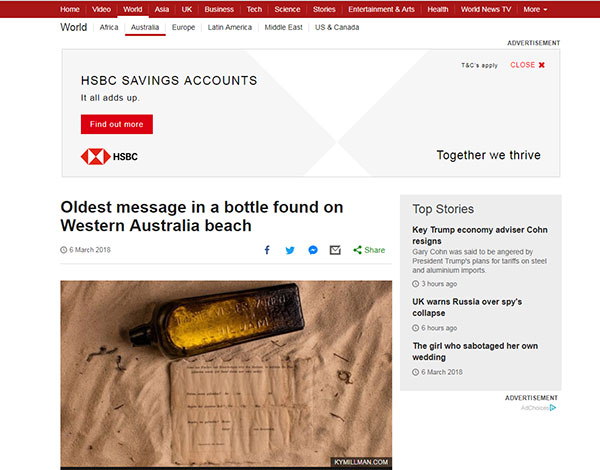The height and width of the screenshot is (470, 600).
Task: Open the Key Trump economy adviser Cohn story
Action: 480,235
